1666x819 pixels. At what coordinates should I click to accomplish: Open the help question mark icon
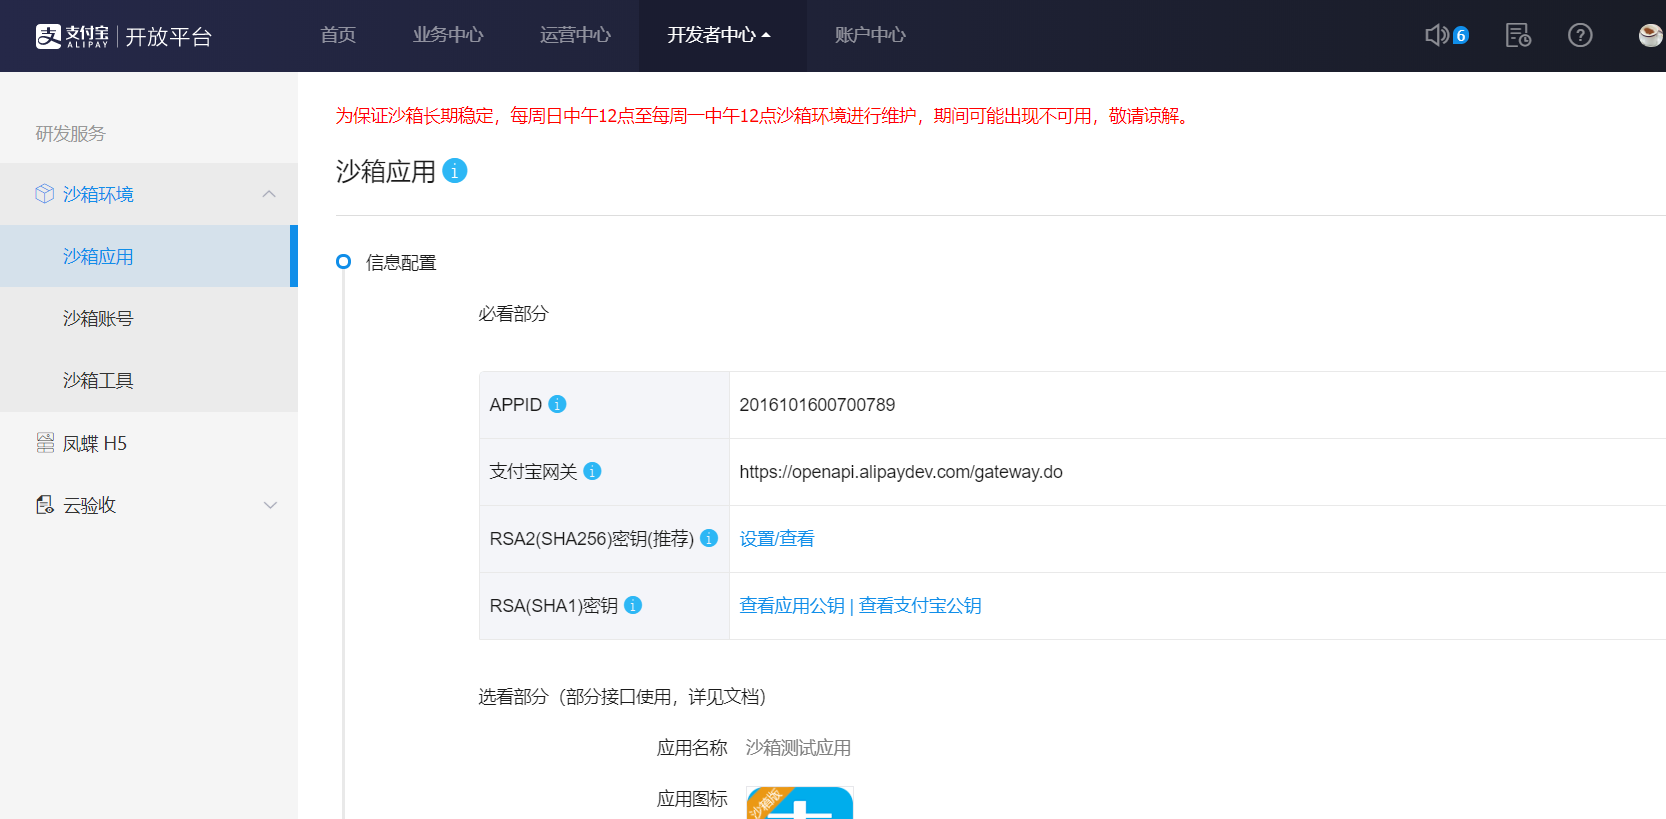click(x=1580, y=35)
